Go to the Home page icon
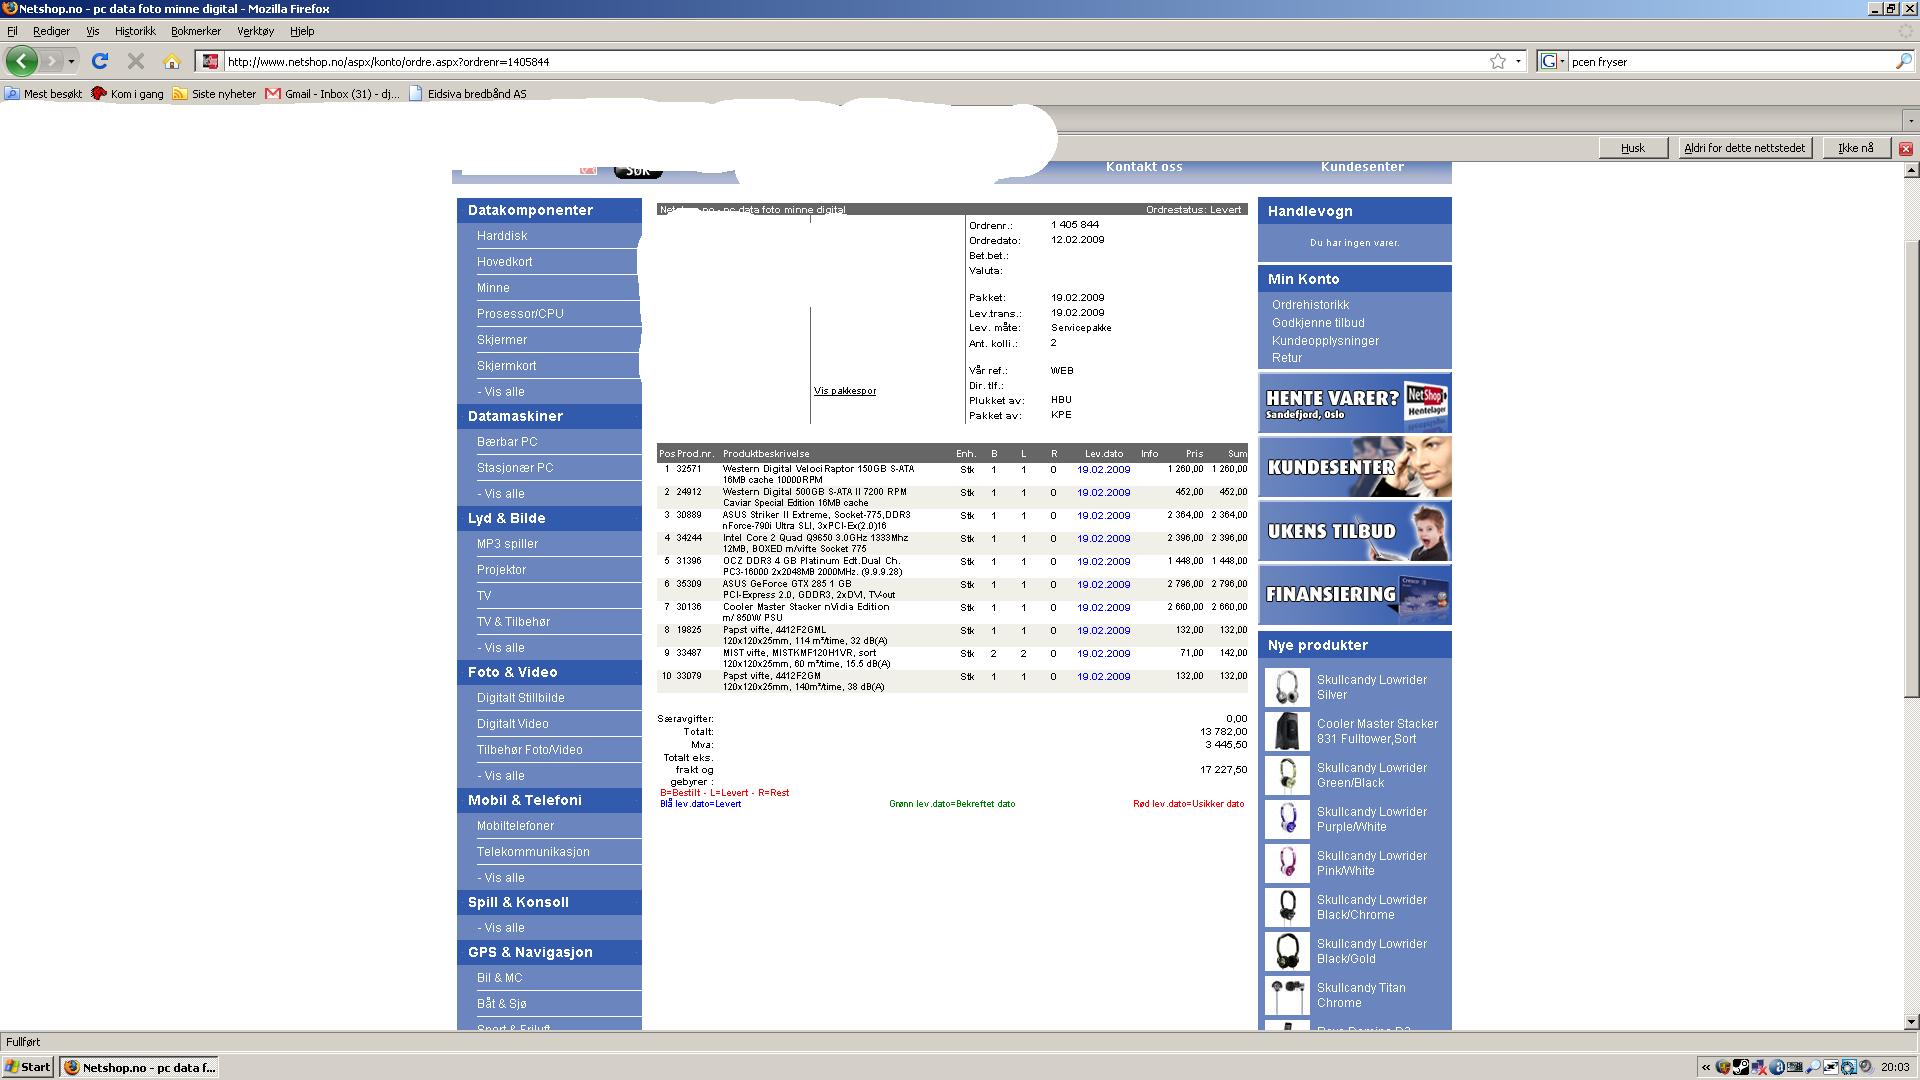Screen dimensions: 1920x1080 (x=172, y=61)
